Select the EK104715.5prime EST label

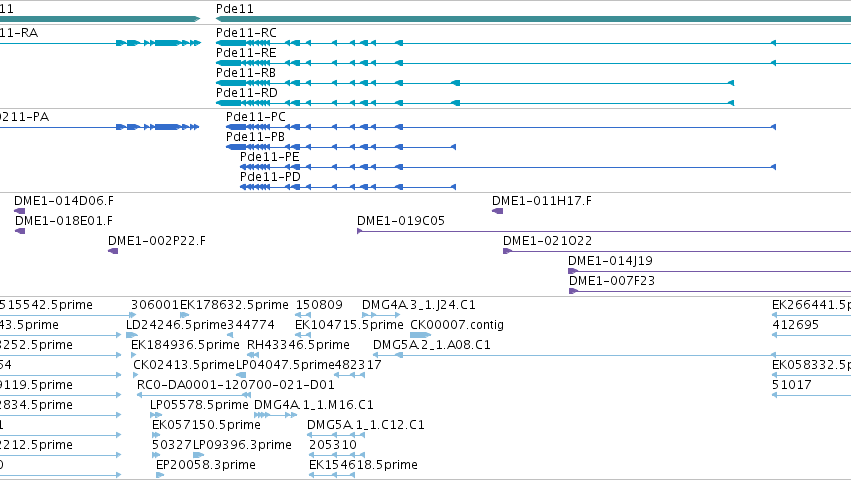(349, 325)
